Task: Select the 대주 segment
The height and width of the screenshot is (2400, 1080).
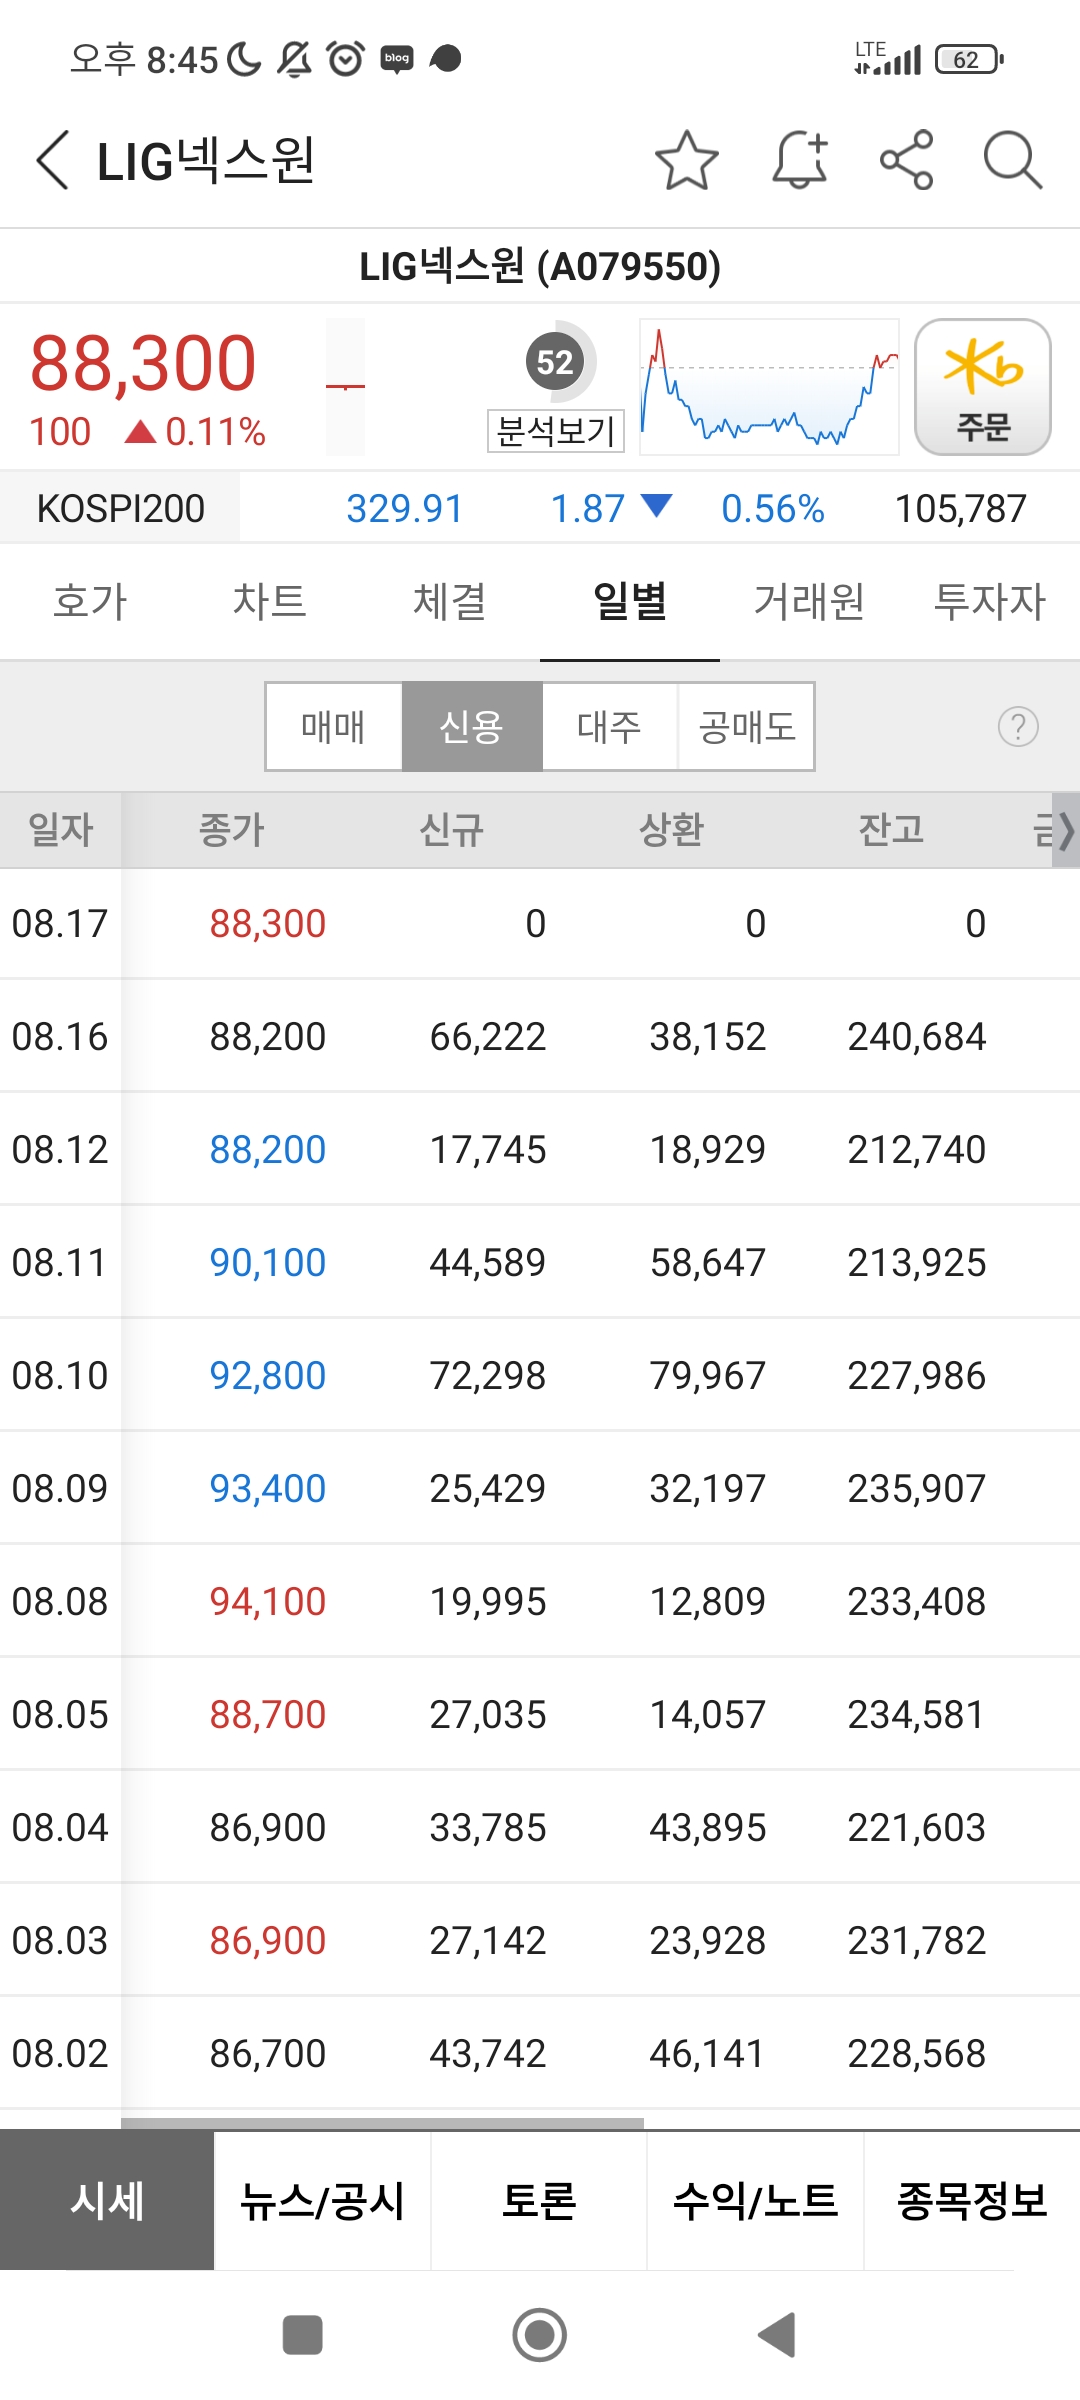Action: 610,727
